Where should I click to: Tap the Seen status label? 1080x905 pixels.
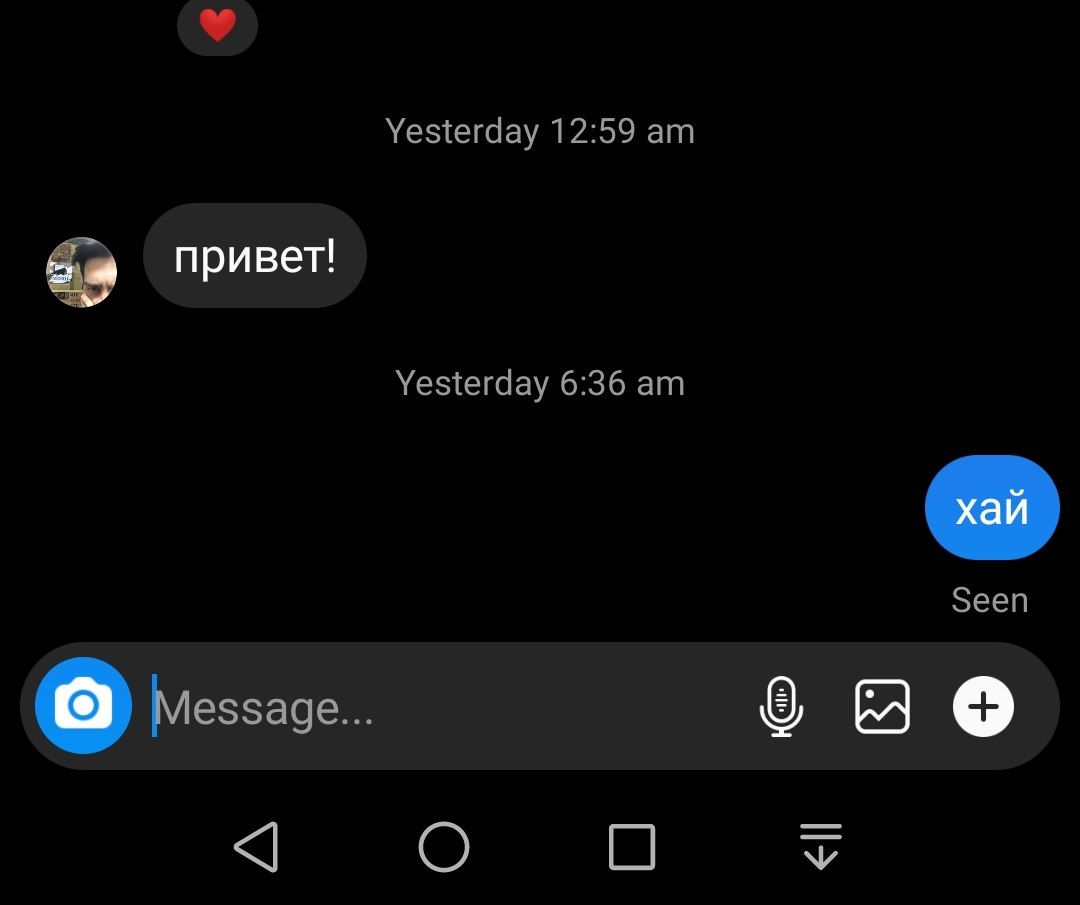(x=990, y=601)
